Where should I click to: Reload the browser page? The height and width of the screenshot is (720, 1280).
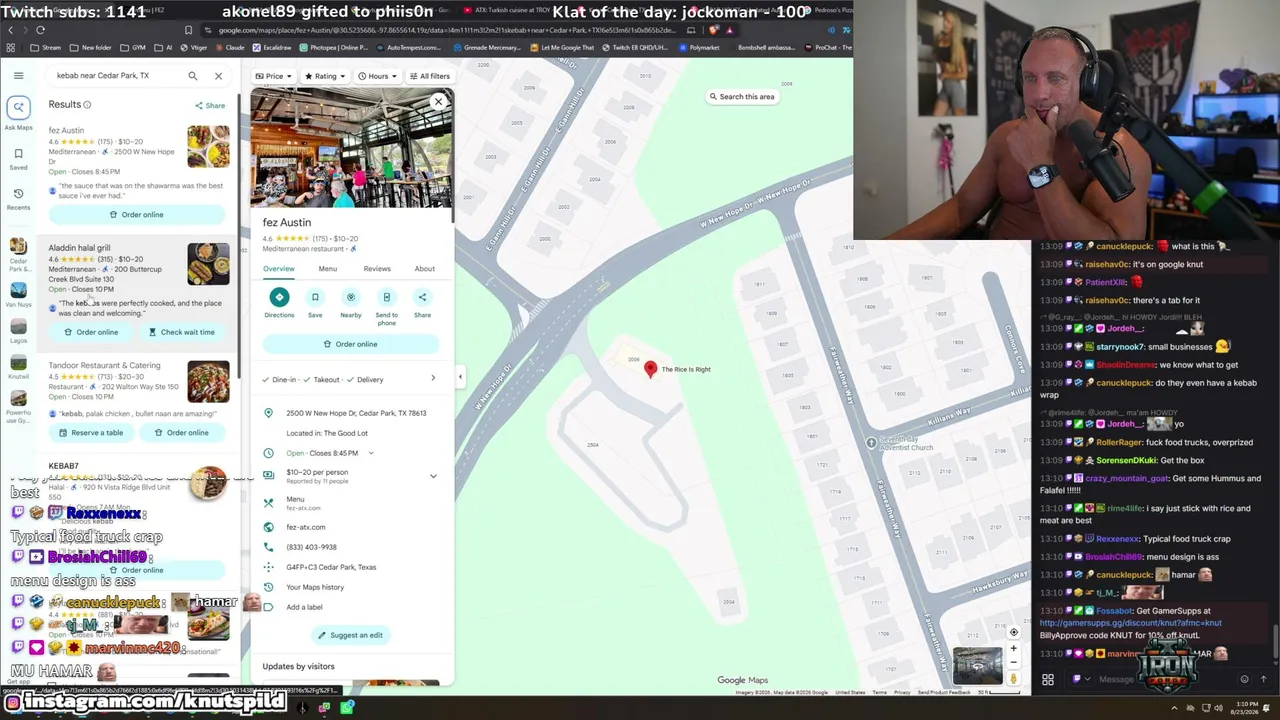click(x=41, y=30)
